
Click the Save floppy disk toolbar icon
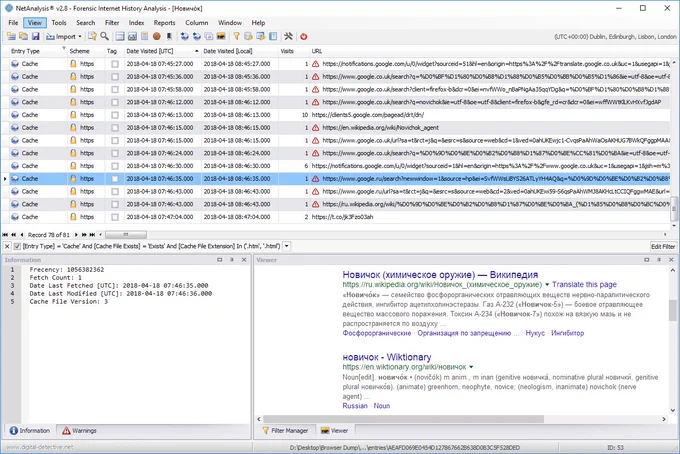click(36, 36)
